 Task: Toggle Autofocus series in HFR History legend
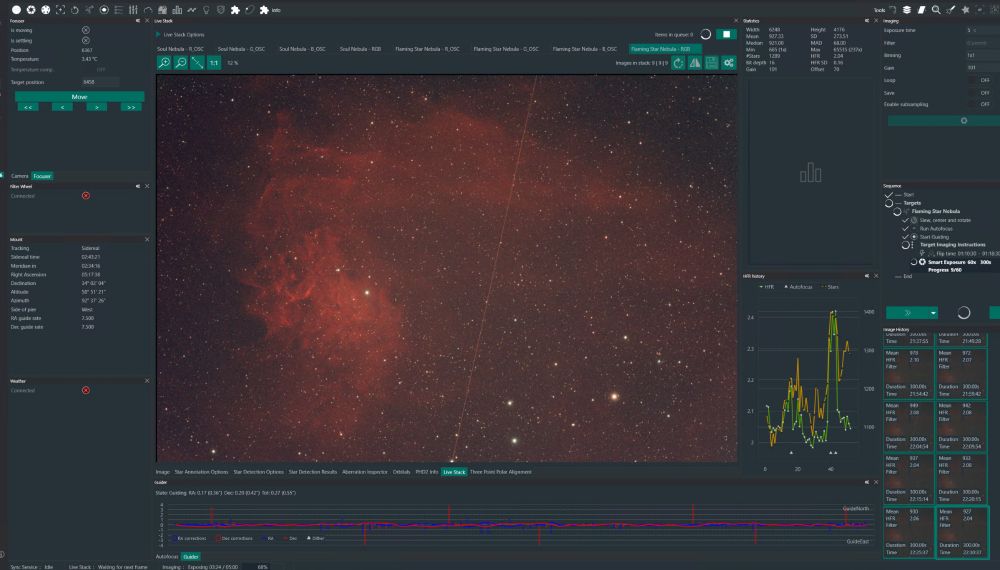pos(798,287)
